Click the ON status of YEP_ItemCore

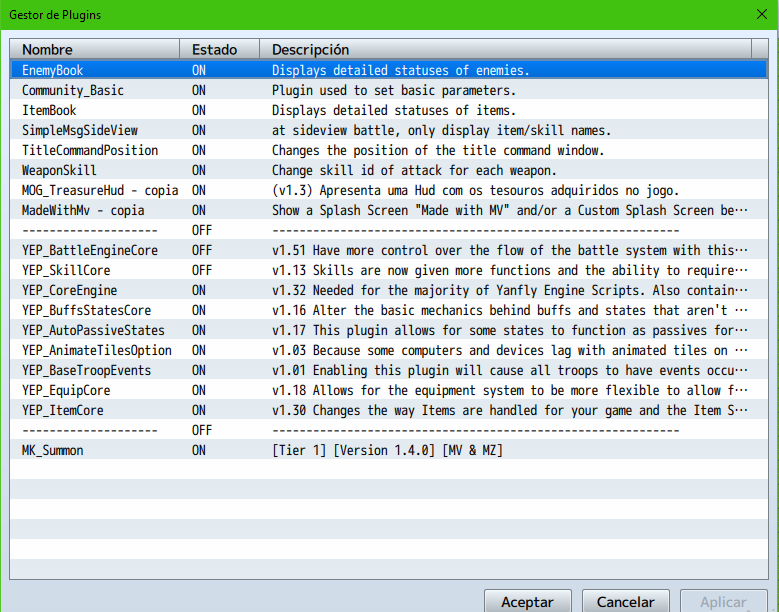click(x=199, y=410)
